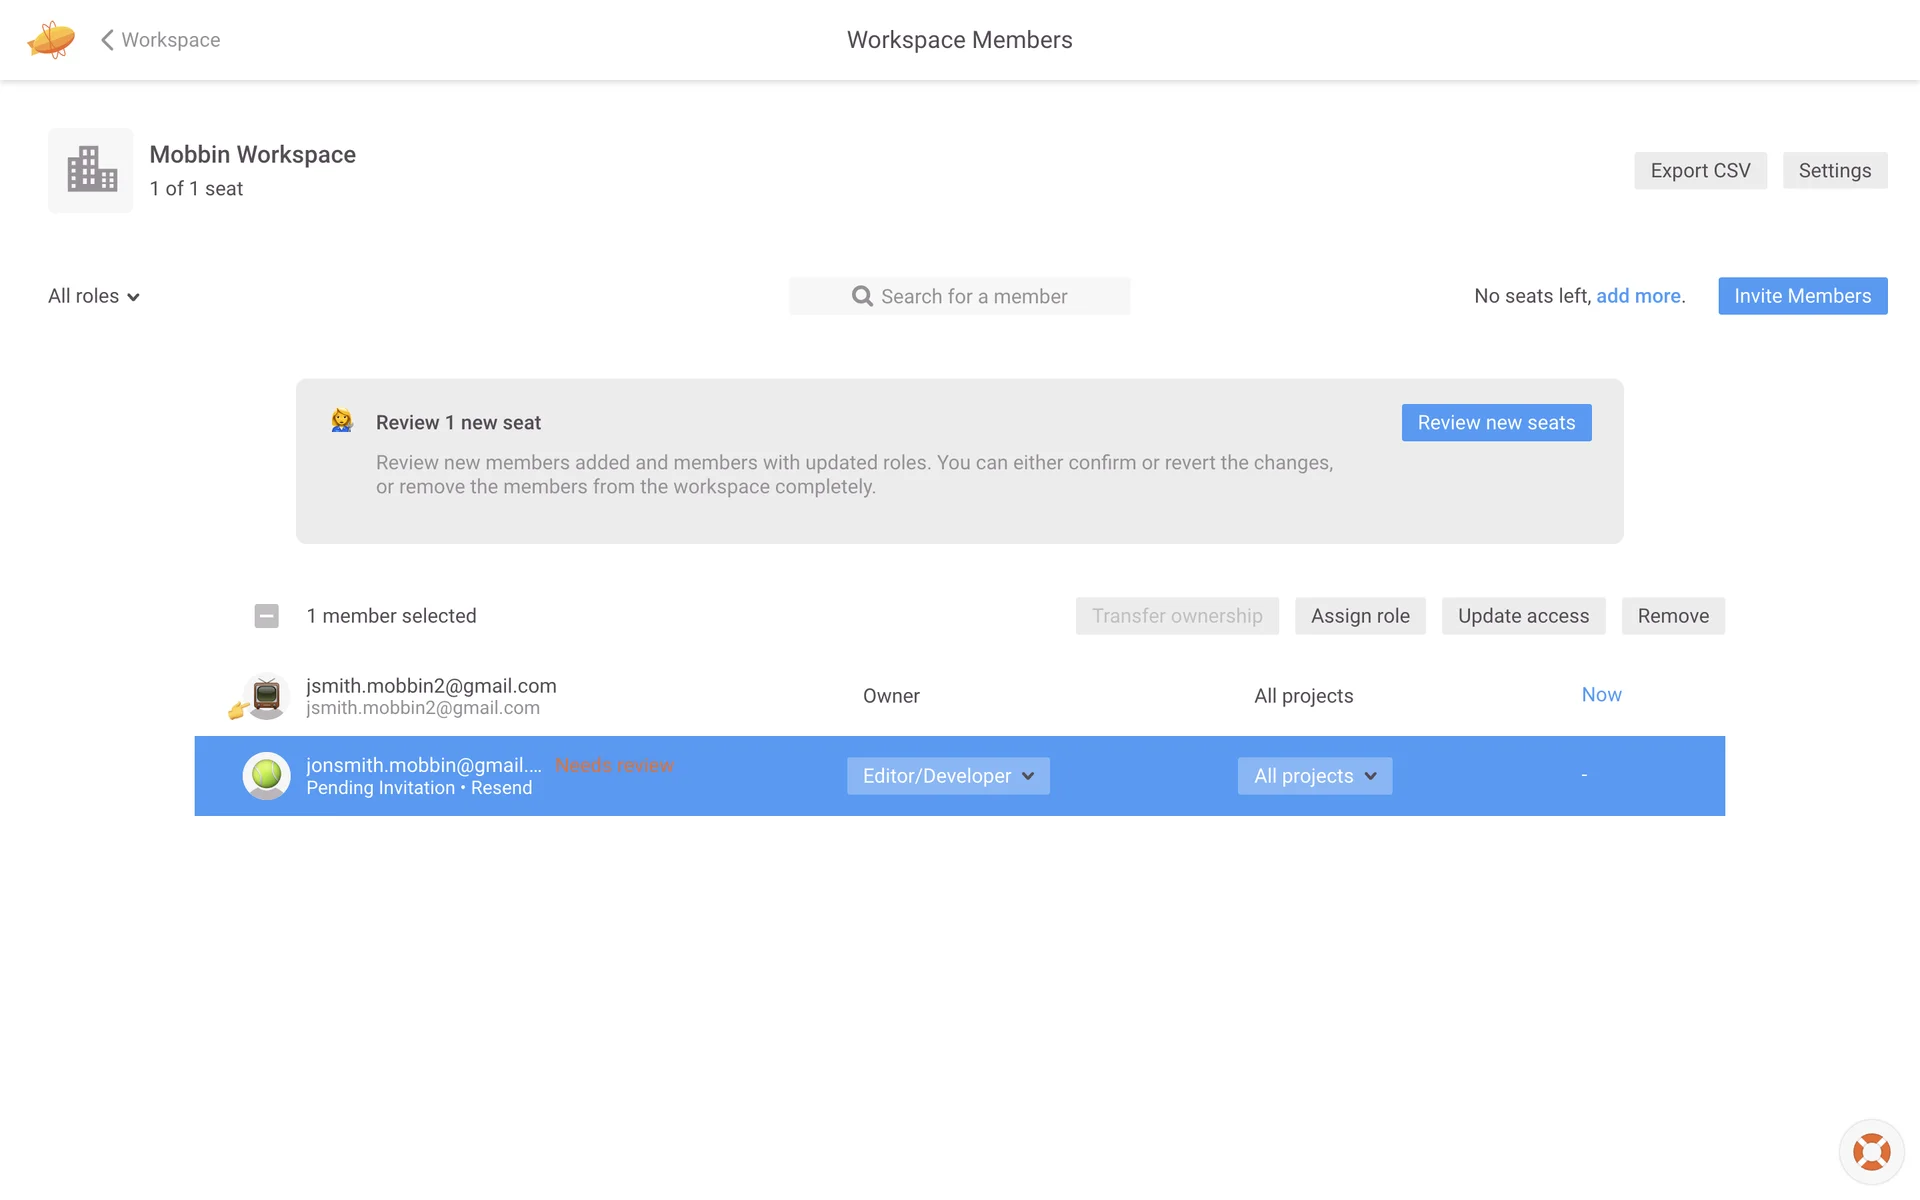The image size is (1920, 1200).
Task: Open the help lifebuoy icon
Action: (1871, 1151)
